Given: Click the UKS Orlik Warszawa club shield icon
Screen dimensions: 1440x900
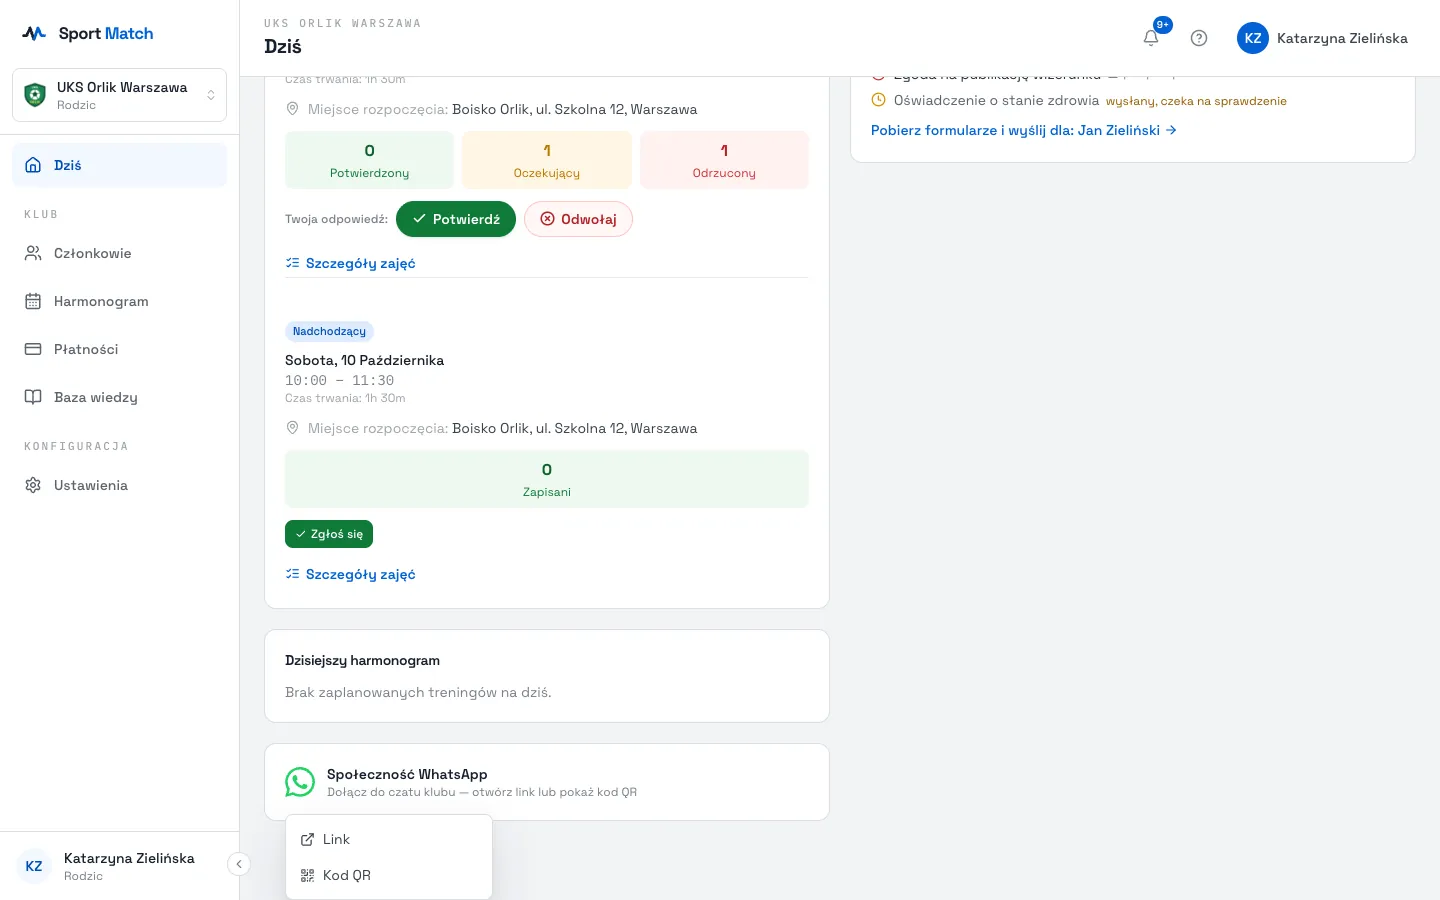Looking at the screenshot, I should pos(35,95).
